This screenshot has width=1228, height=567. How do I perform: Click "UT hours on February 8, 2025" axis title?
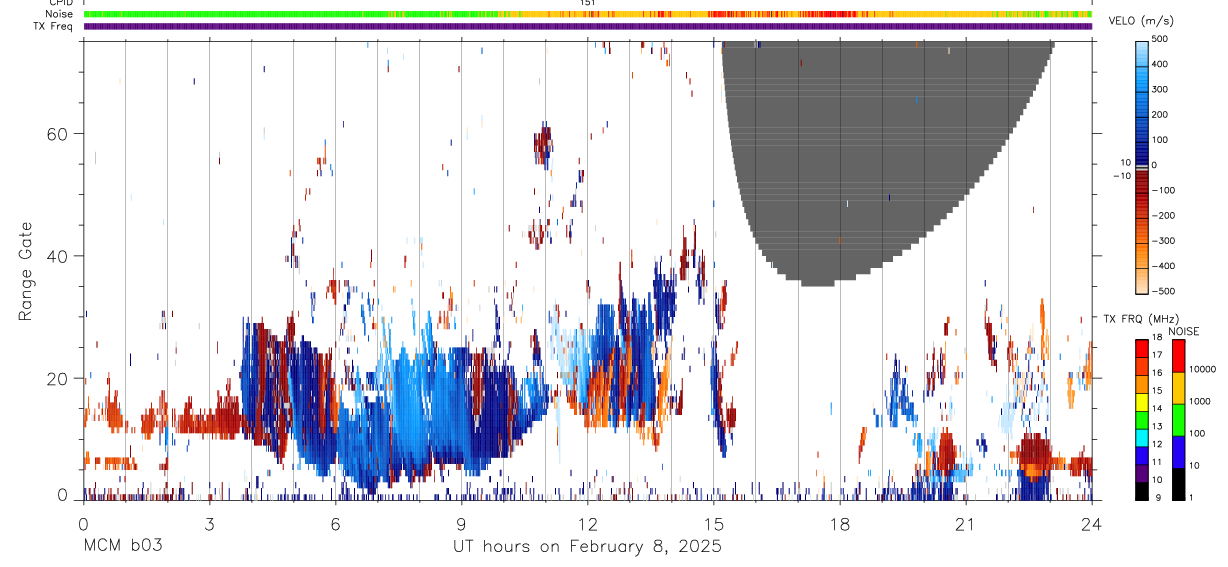(588, 546)
